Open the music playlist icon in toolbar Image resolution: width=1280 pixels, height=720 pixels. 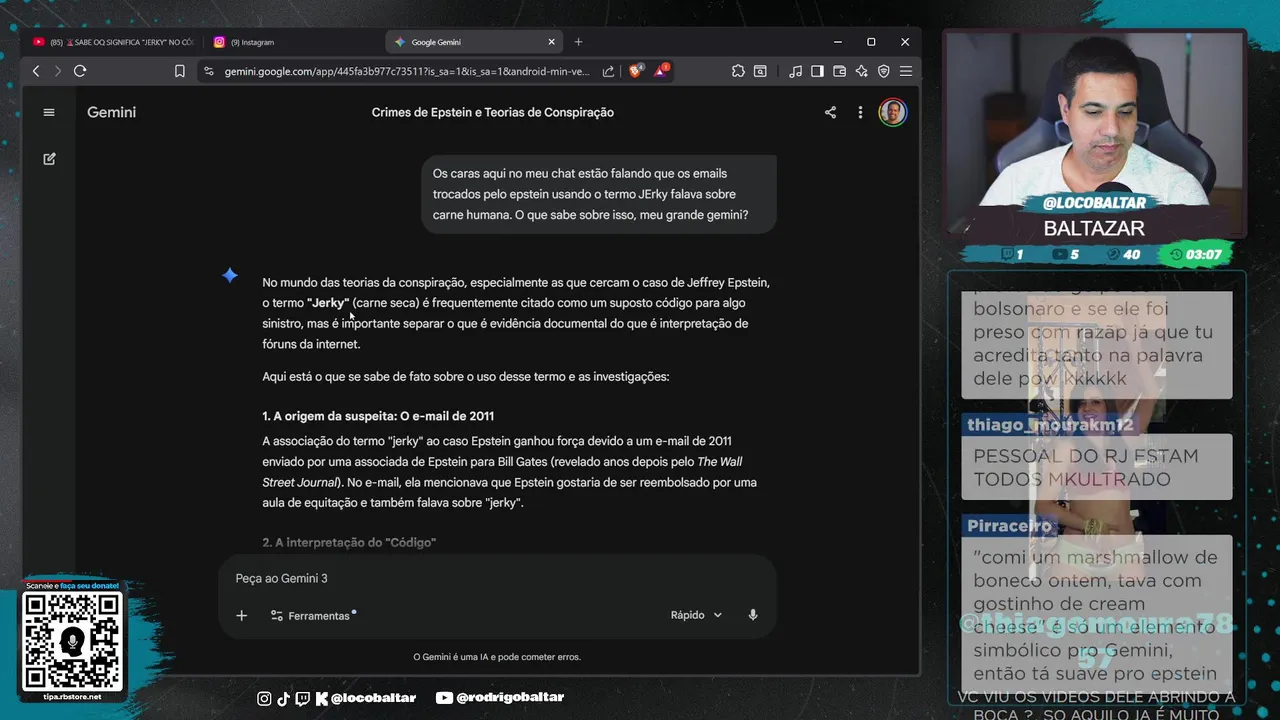[x=795, y=71]
